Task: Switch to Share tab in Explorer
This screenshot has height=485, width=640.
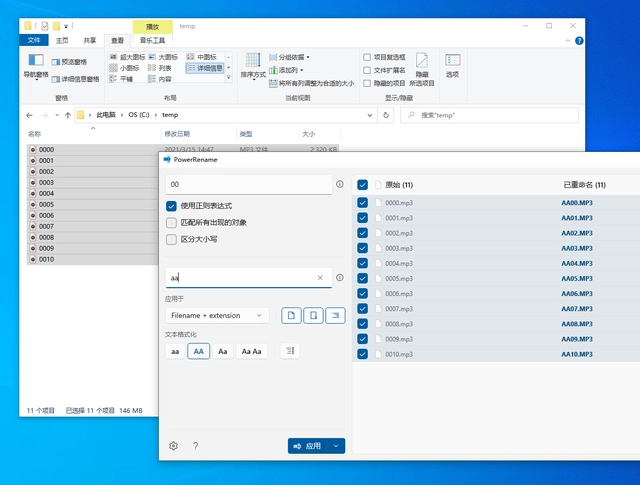Action: click(89, 40)
